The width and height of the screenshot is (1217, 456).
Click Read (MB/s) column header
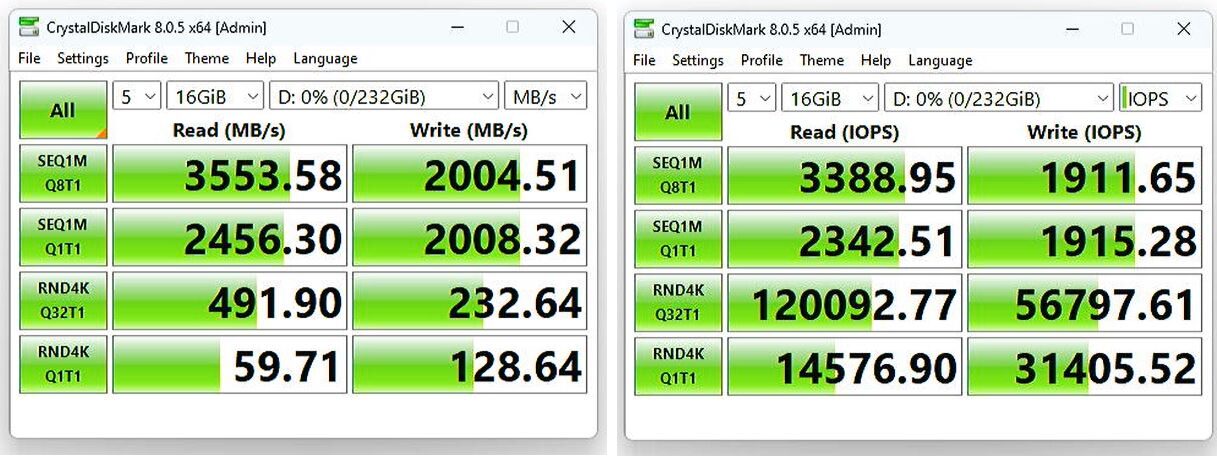(230, 130)
